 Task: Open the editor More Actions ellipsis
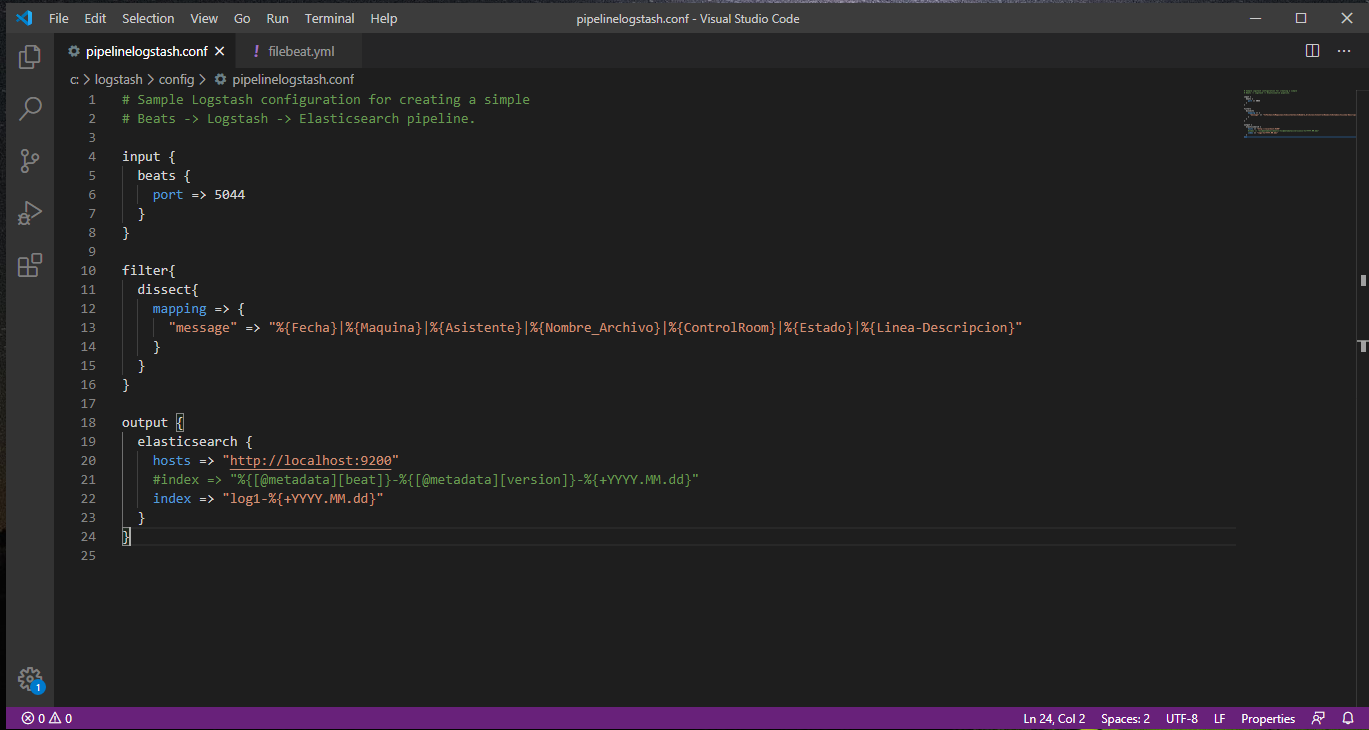click(x=1345, y=51)
